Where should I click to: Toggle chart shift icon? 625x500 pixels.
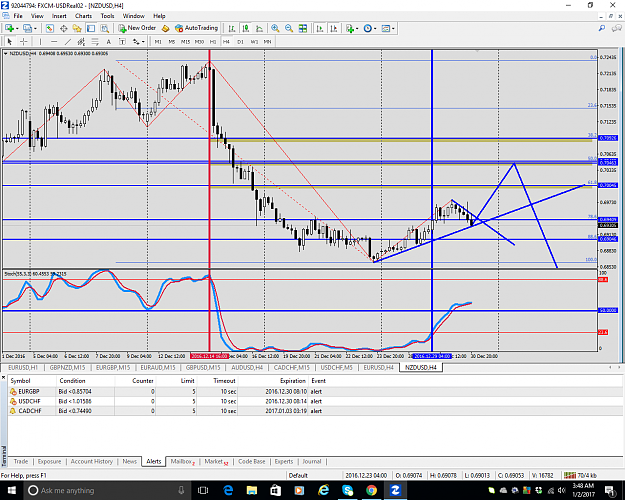pyautogui.click(x=334, y=28)
